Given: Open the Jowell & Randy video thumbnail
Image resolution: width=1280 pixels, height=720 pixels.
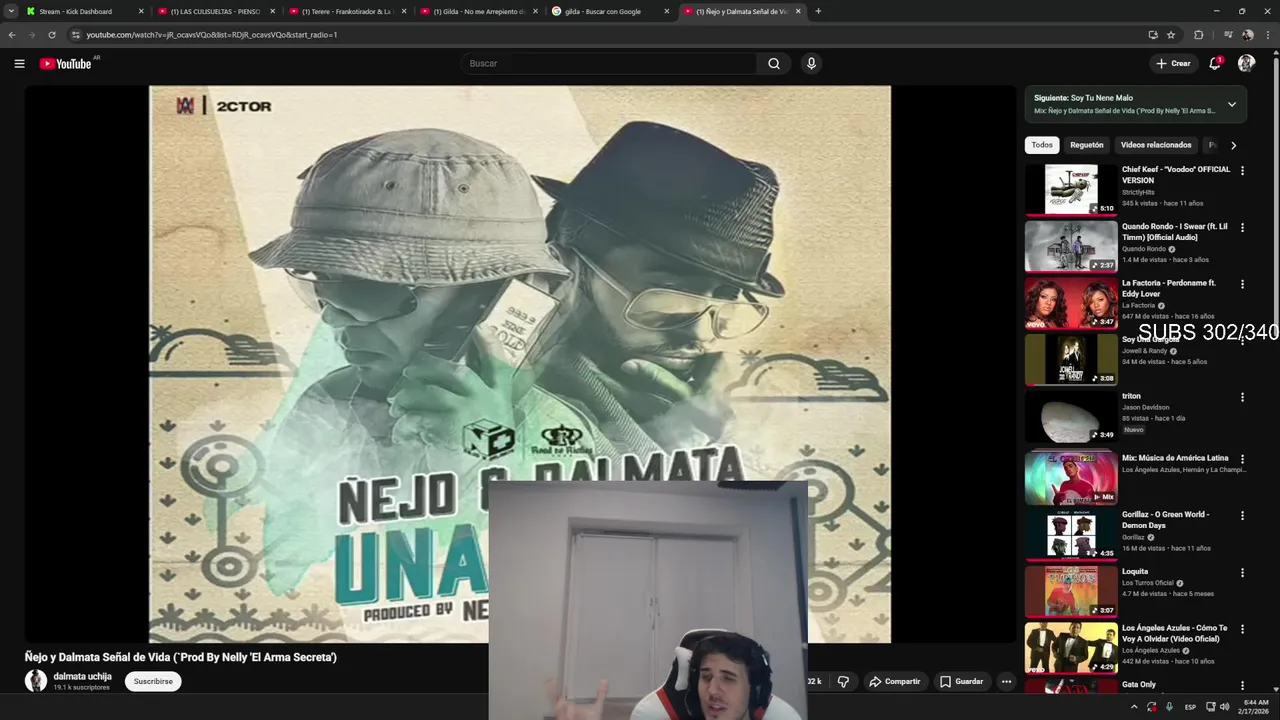Looking at the screenshot, I should [x=1071, y=360].
